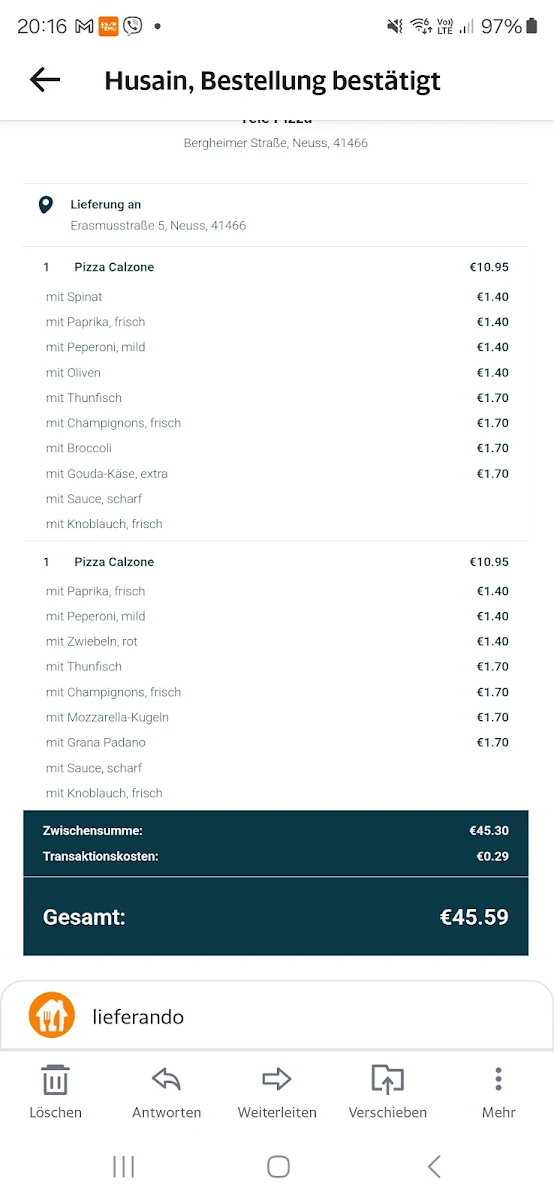Tap the Erasmusstraße 5 delivery address

(158, 226)
